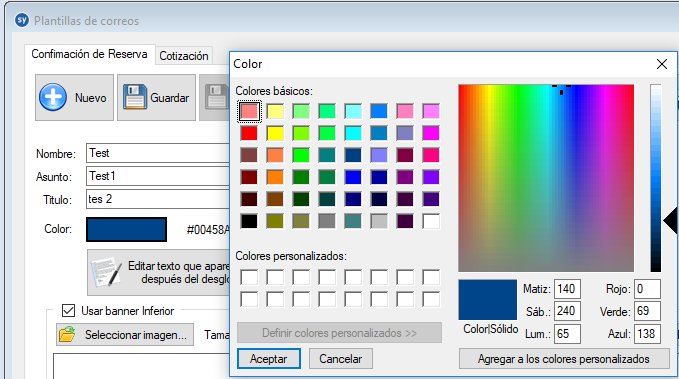
Task: Click the Nuevo button with plus icon
Action: click(74, 97)
